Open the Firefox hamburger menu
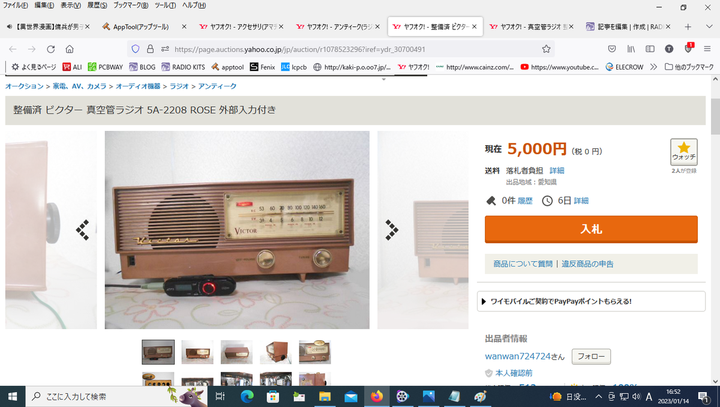Image resolution: width=720 pixels, height=407 pixels. (707, 49)
